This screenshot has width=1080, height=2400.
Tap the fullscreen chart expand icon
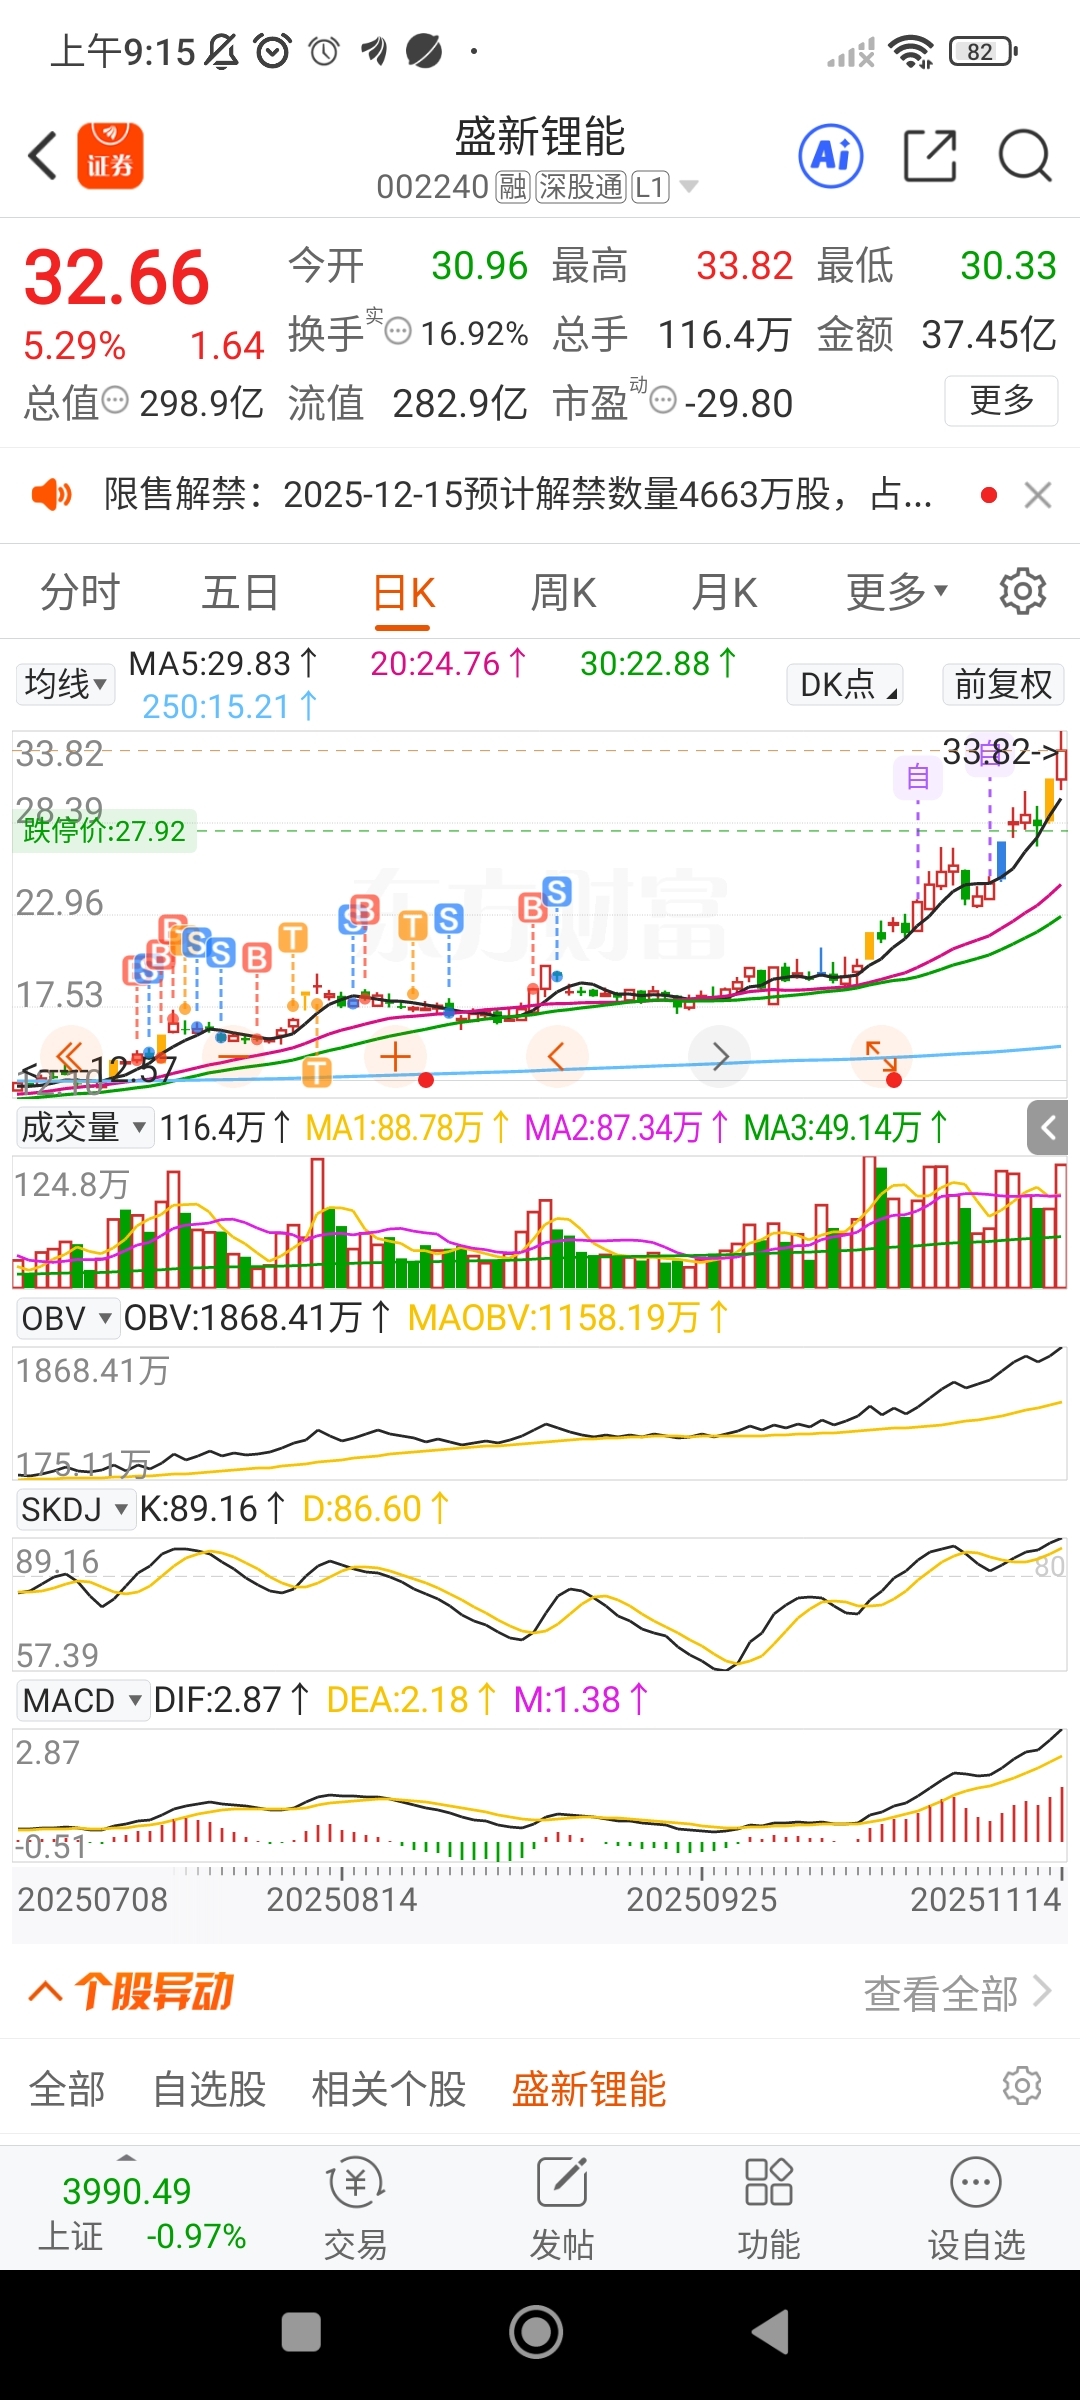[x=880, y=1056]
